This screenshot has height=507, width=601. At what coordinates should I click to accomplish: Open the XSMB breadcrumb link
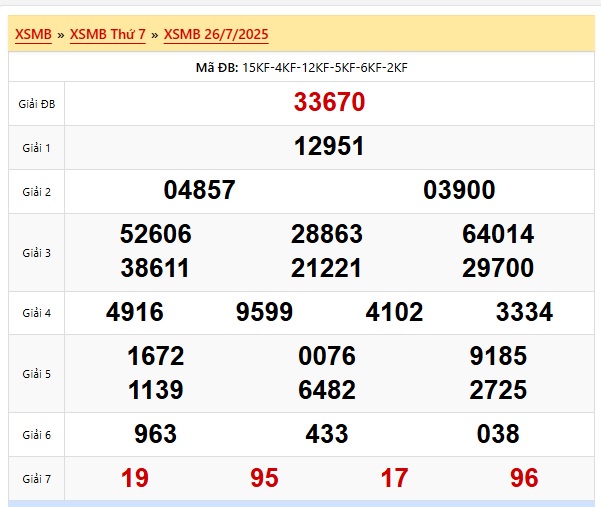pos(33,34)
